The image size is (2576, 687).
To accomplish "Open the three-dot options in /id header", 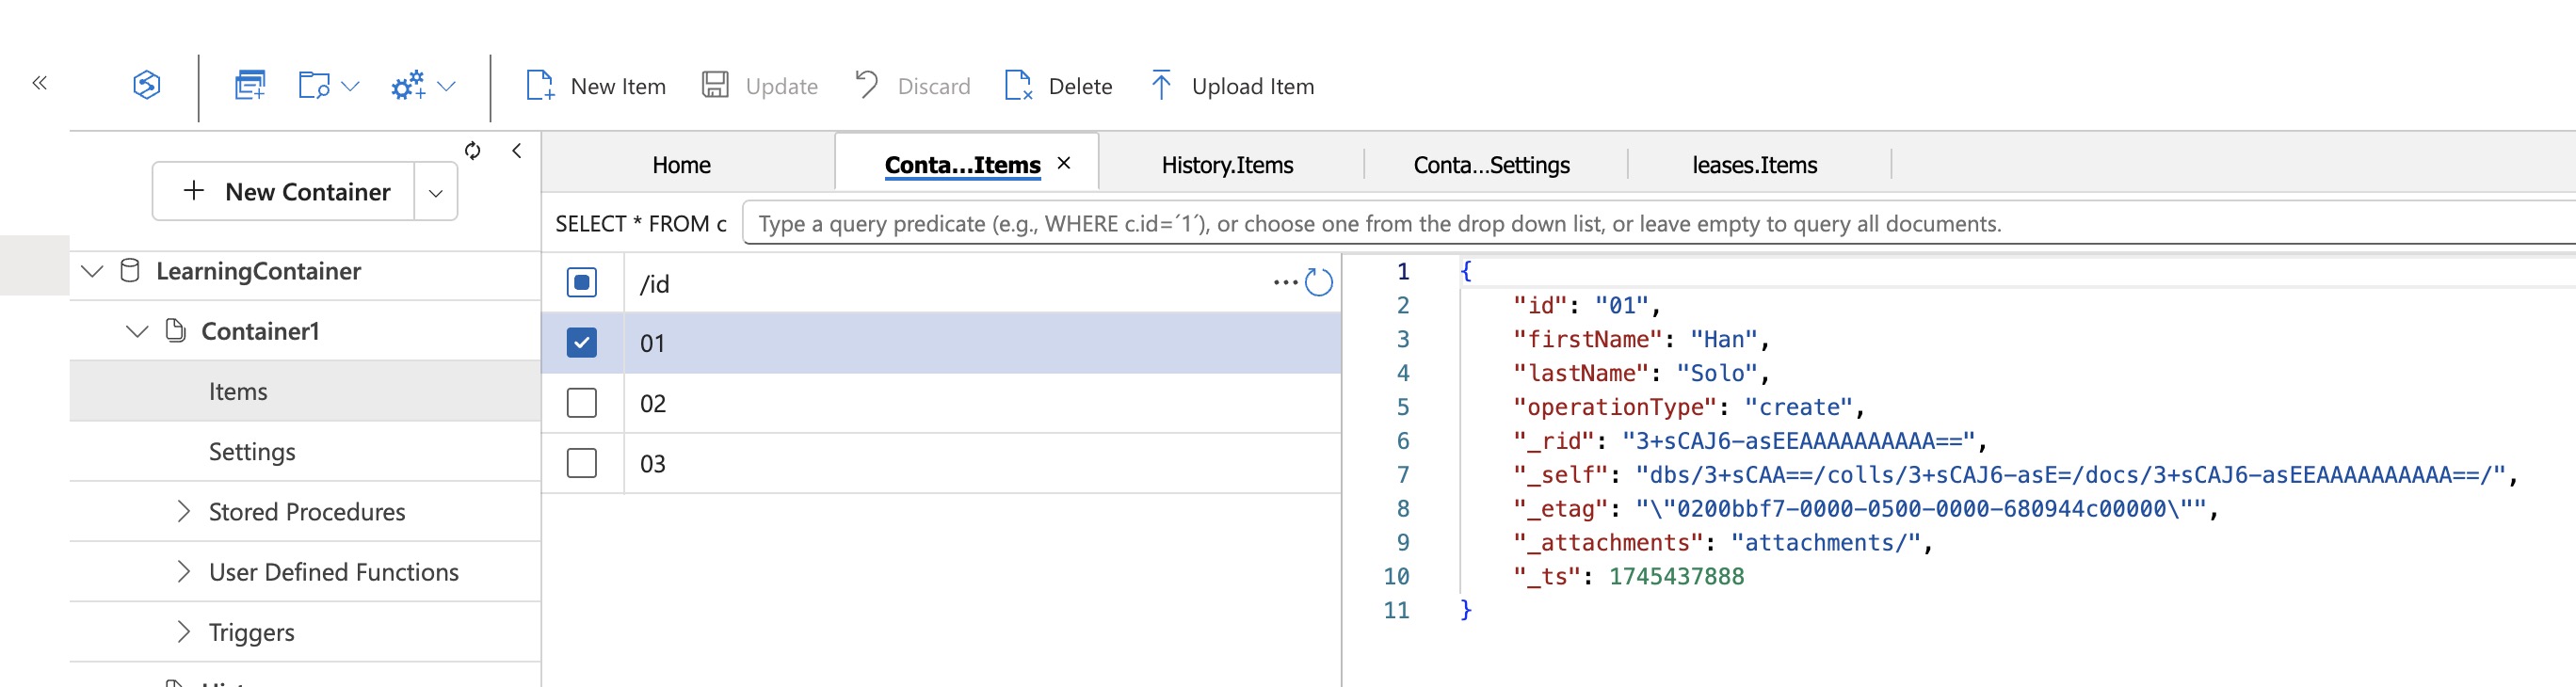I will [x=1284, y=283].
